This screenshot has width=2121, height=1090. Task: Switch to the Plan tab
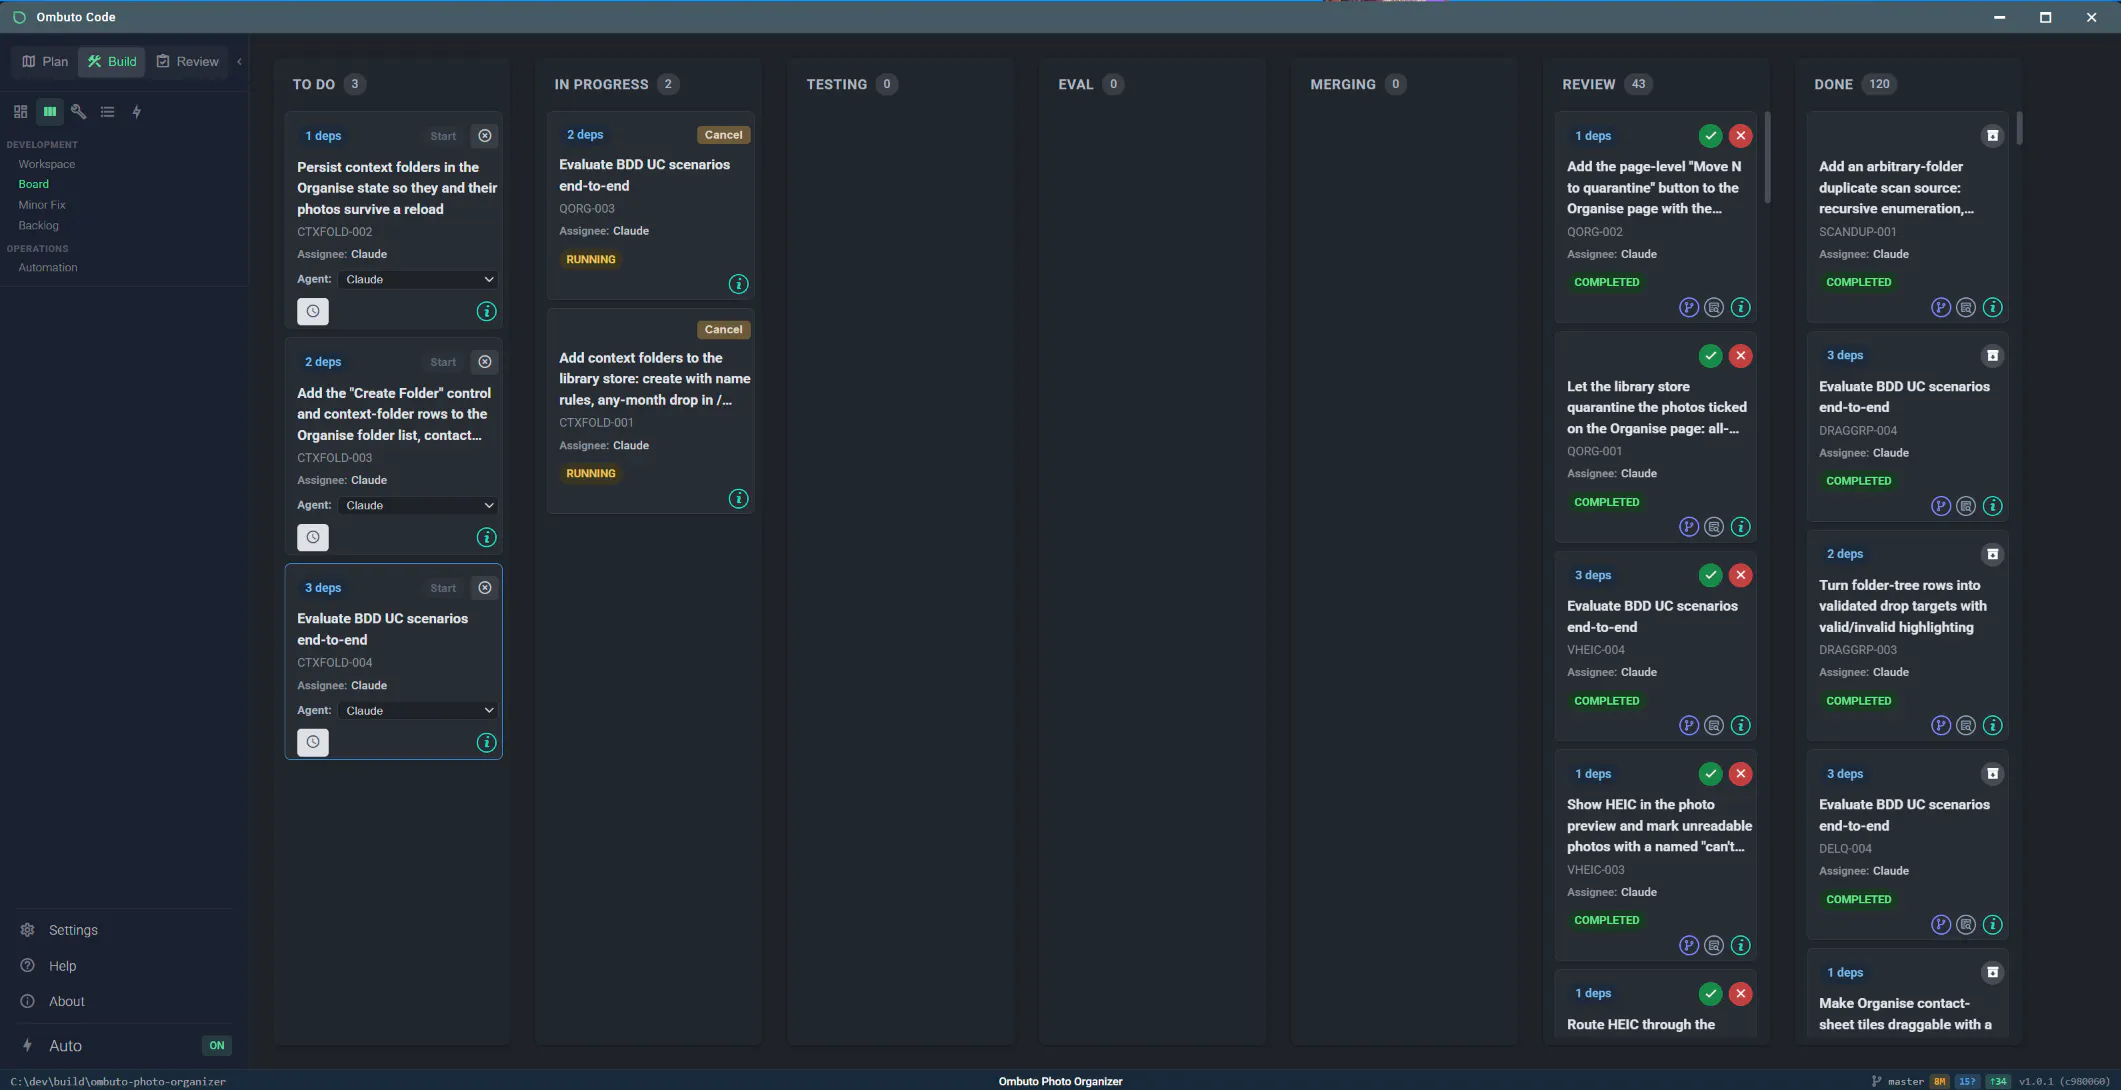[45, 62]
